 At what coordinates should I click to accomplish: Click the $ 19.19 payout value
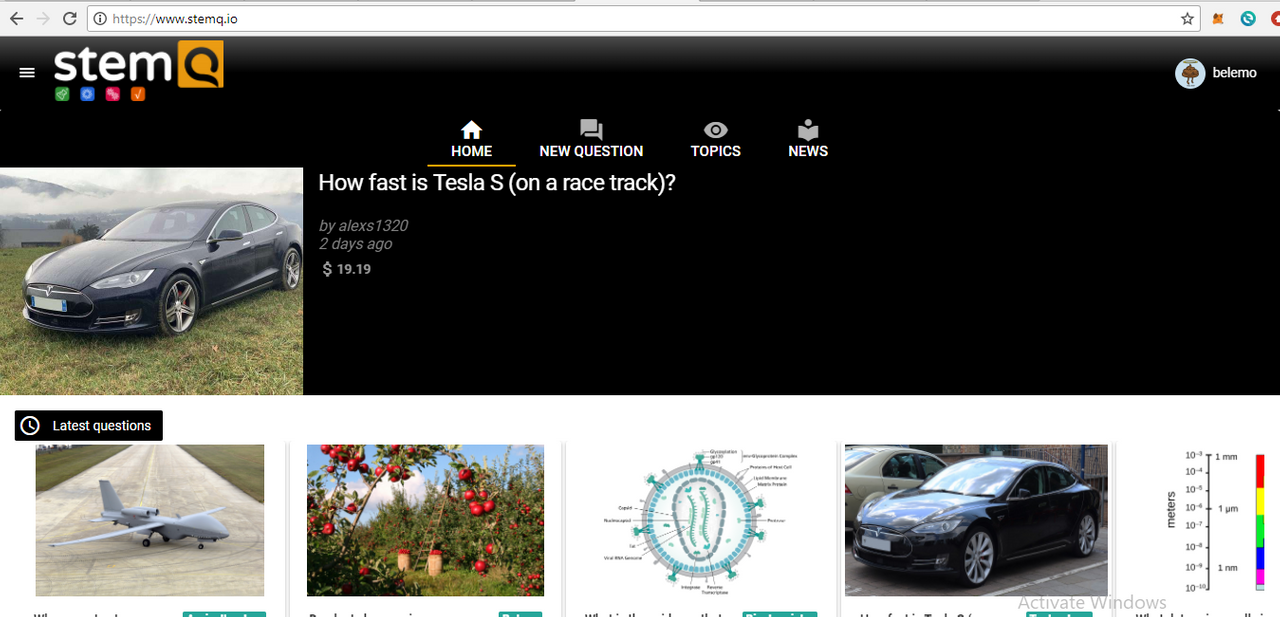pos(346,269)
